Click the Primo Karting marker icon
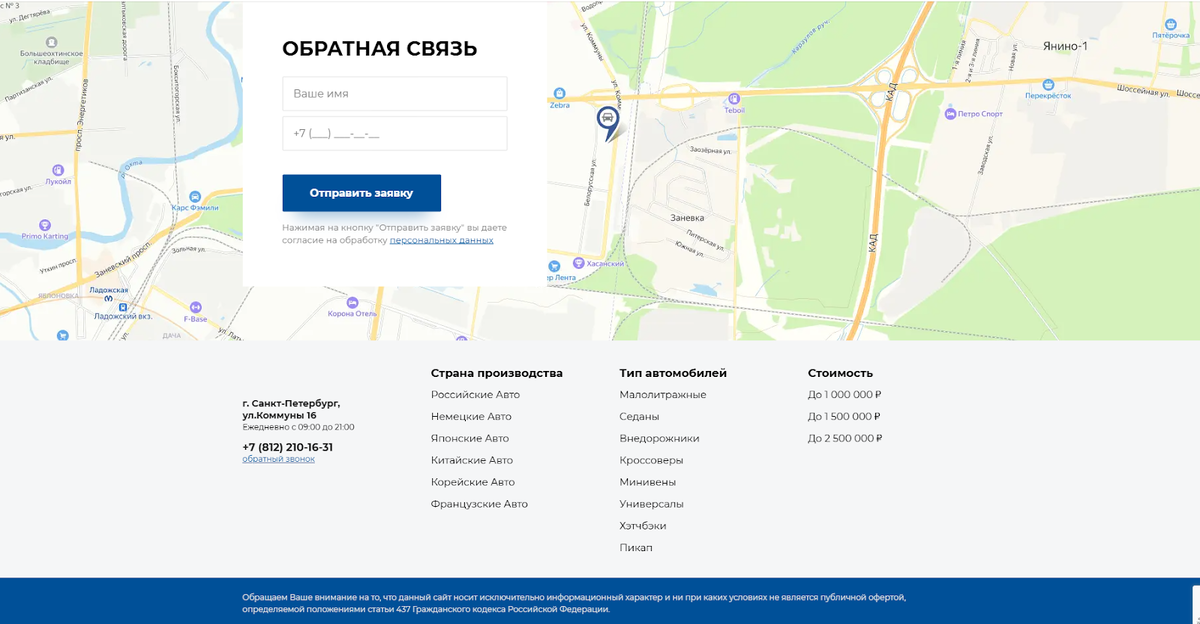Screen dimensions: 1200x624 coord(44,227)
